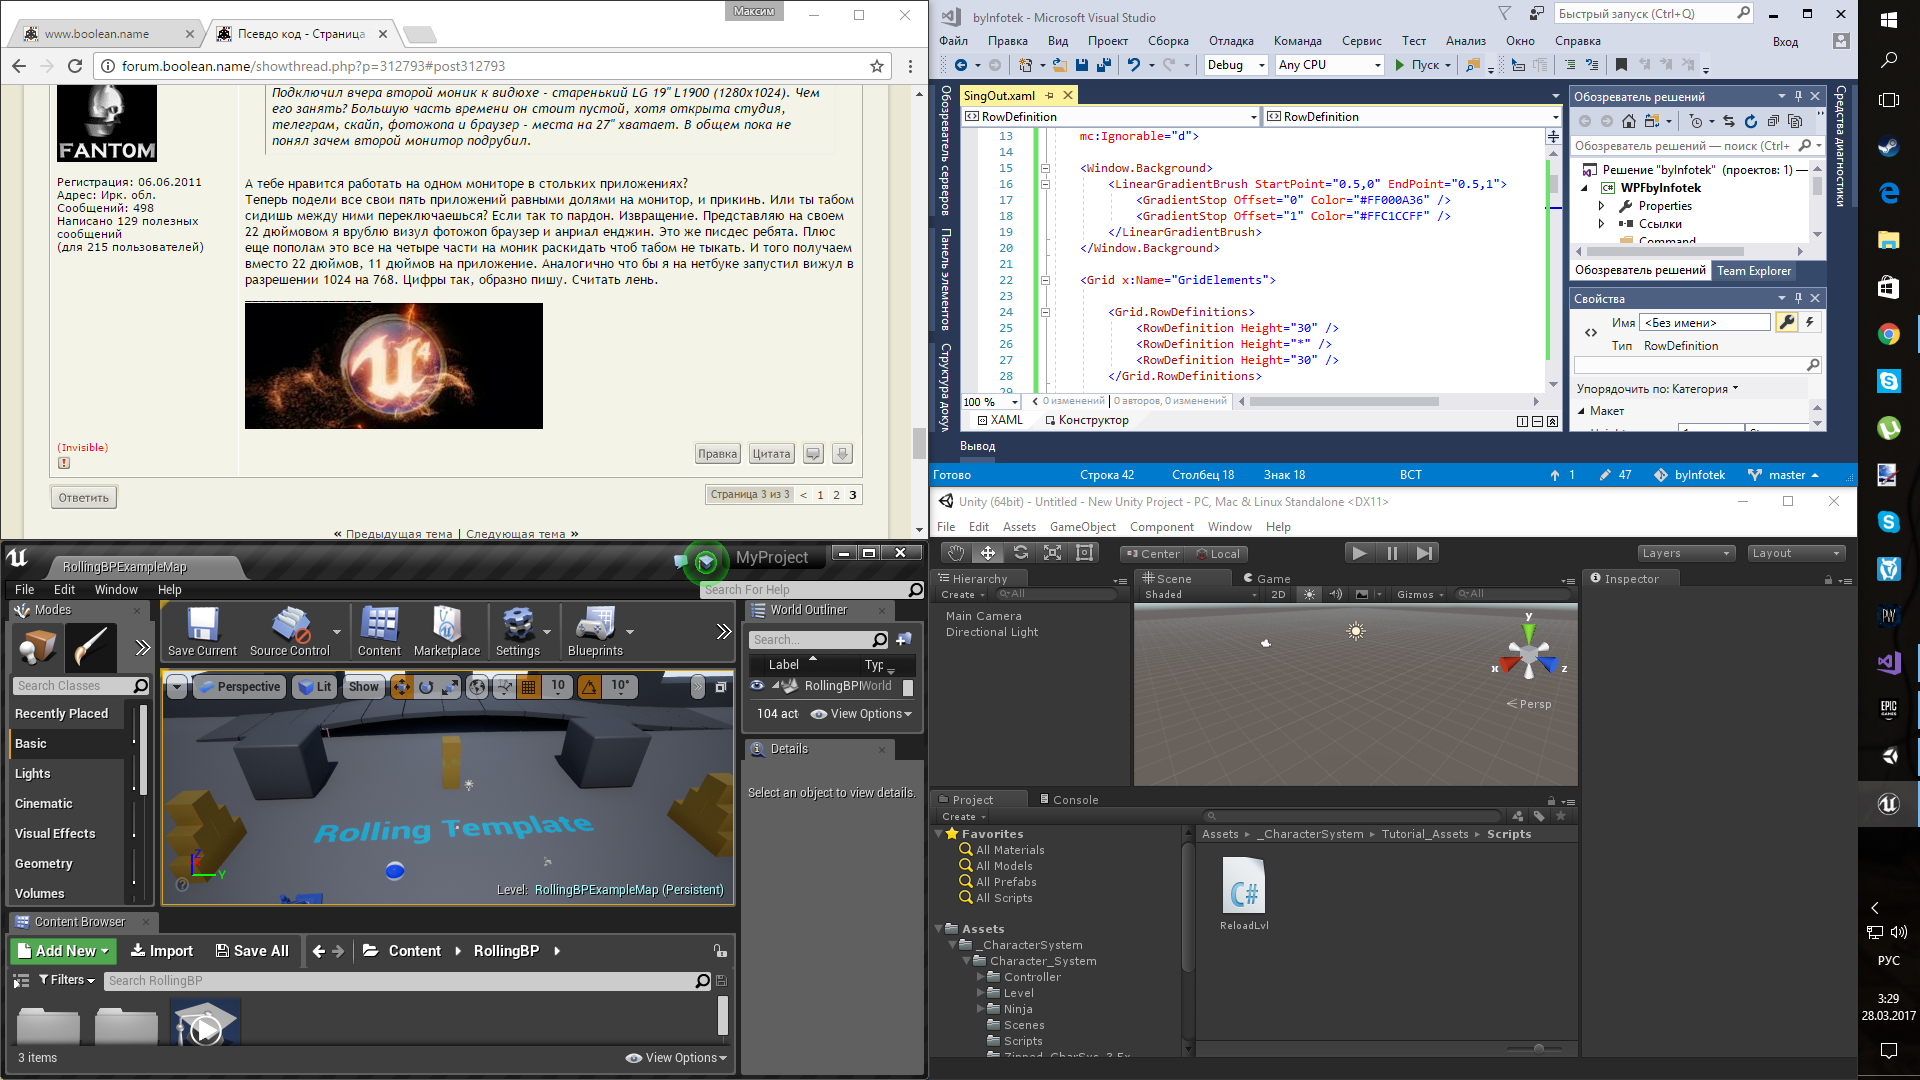Toggle Scene lighting sun button

1309,594
